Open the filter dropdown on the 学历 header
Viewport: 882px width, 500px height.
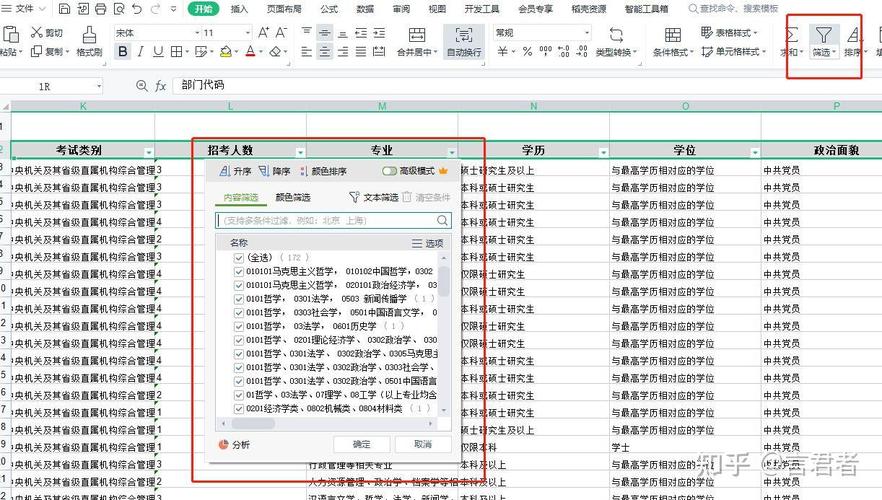coord(604,152)
